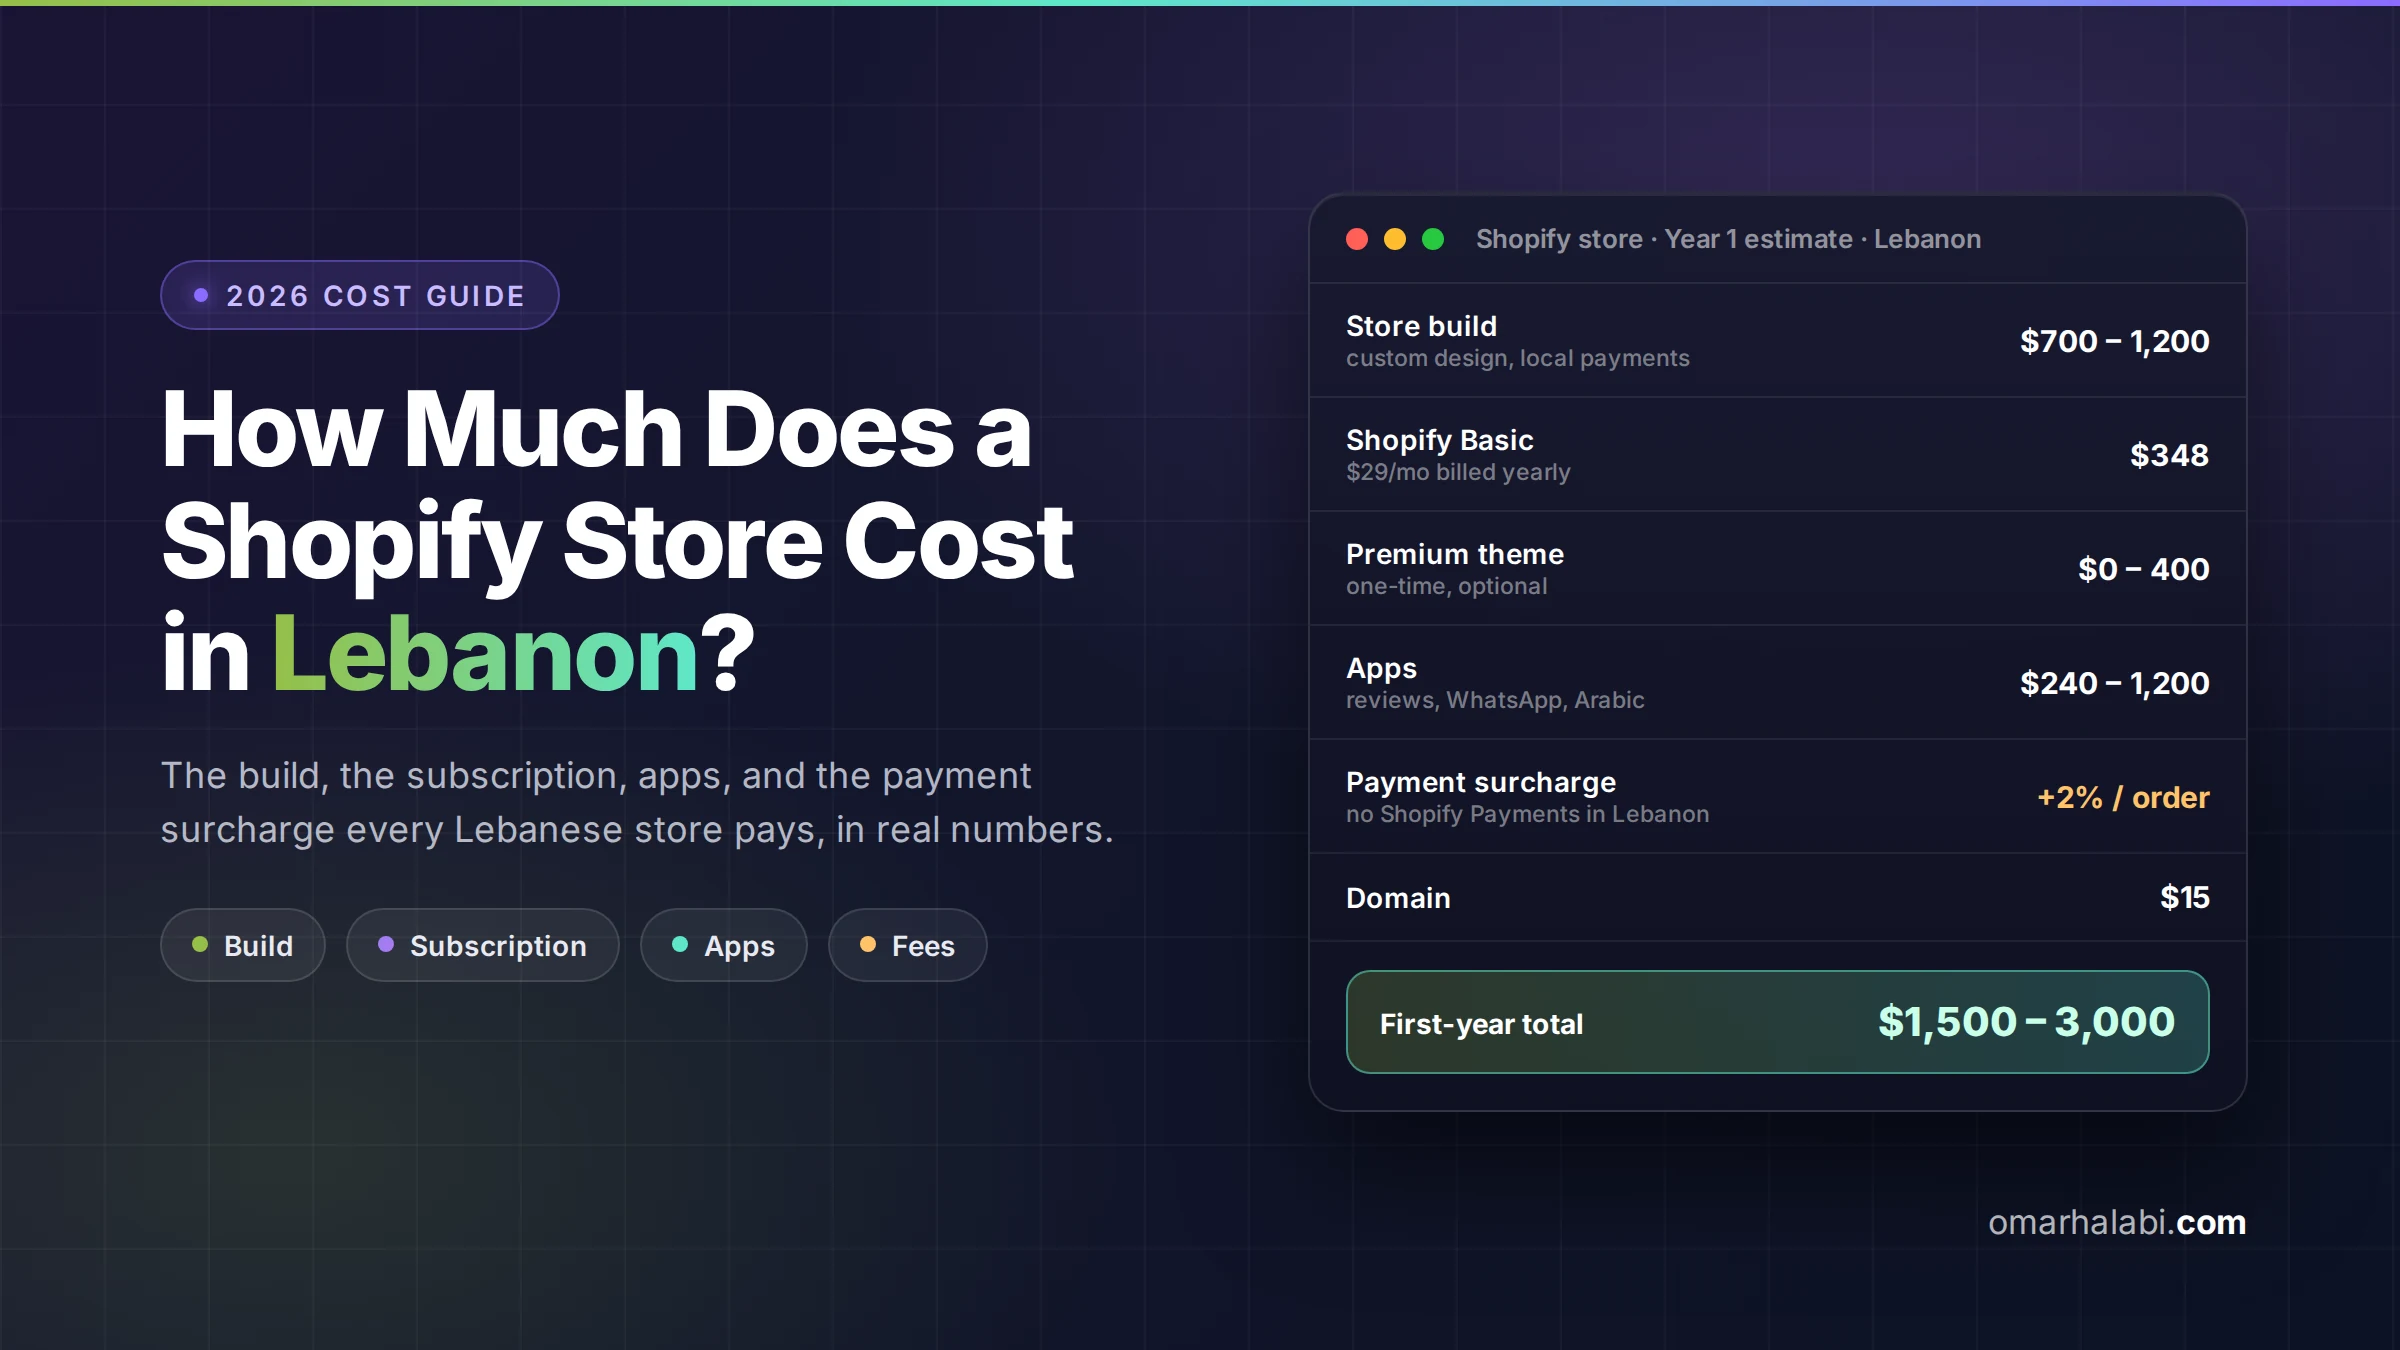Image resolution: width=2400 pixels, height=1350 pixels.
Task: Click the $700 – 1,200 value
Action: click(2114, 341)
